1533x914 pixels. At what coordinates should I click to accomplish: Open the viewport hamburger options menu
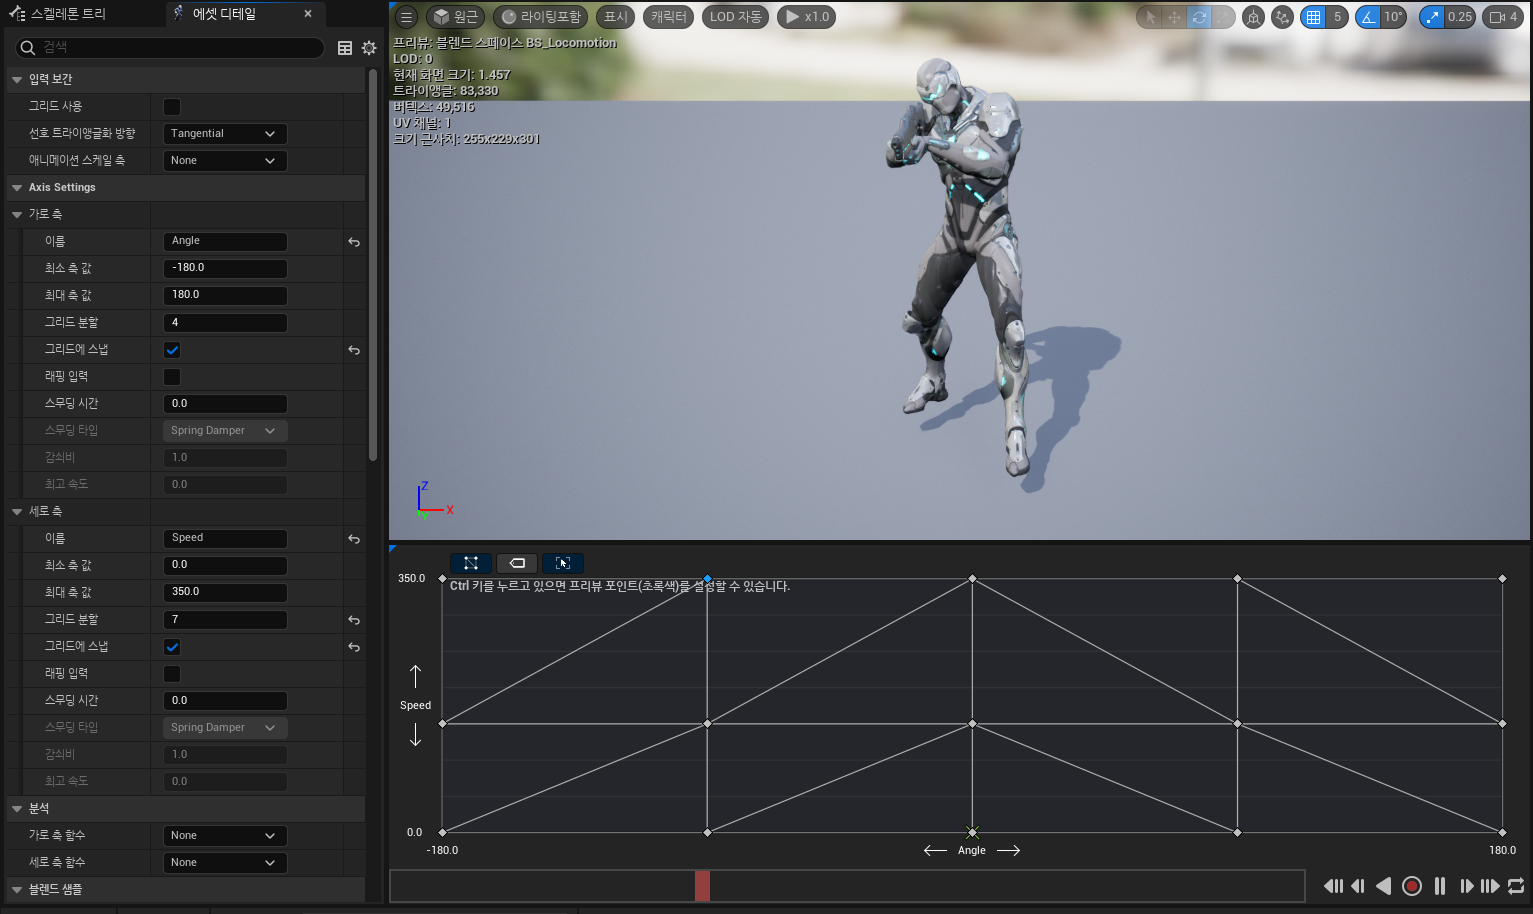coord(406,17)
